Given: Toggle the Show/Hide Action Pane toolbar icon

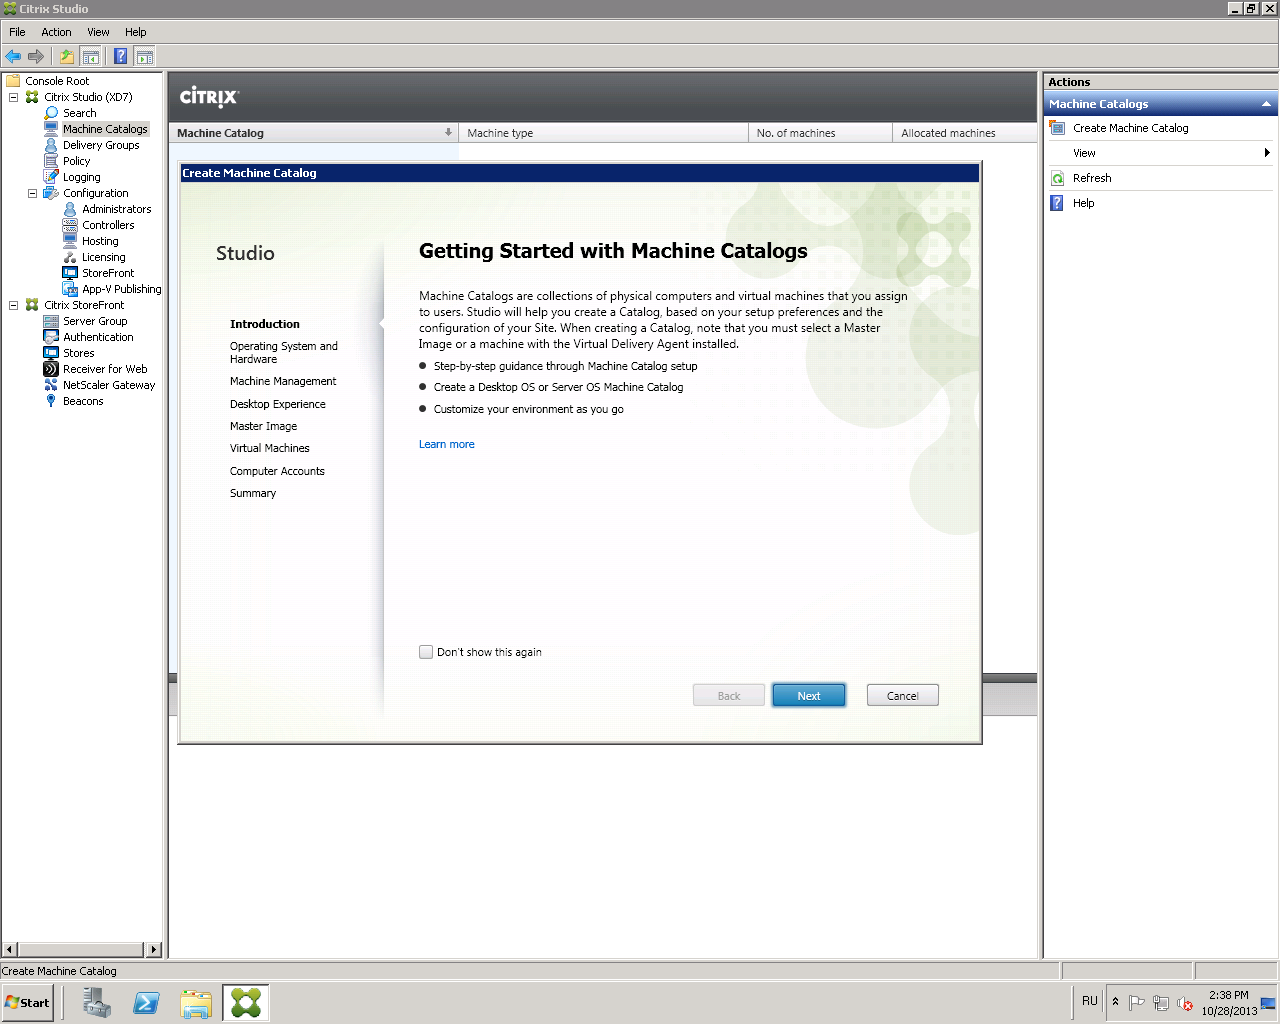Looking at the screenshot, I should point(145,56).
